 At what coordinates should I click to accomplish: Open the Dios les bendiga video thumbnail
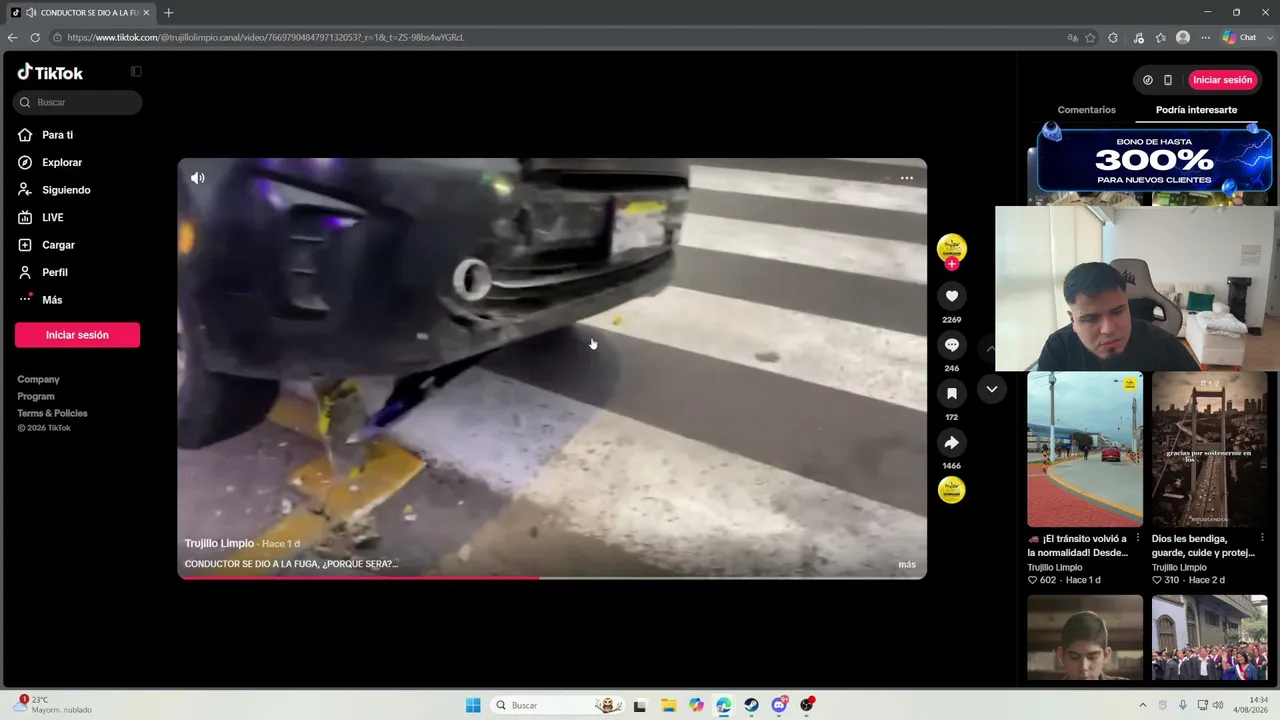1210,449
